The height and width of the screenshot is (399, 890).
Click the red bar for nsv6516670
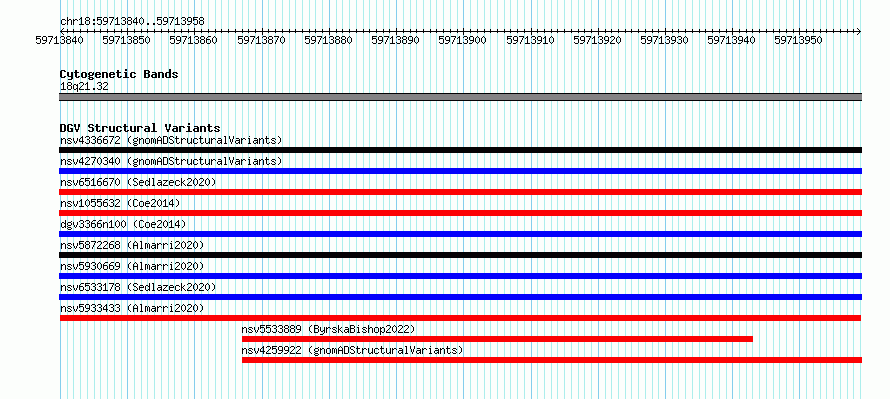pos(460,192)
